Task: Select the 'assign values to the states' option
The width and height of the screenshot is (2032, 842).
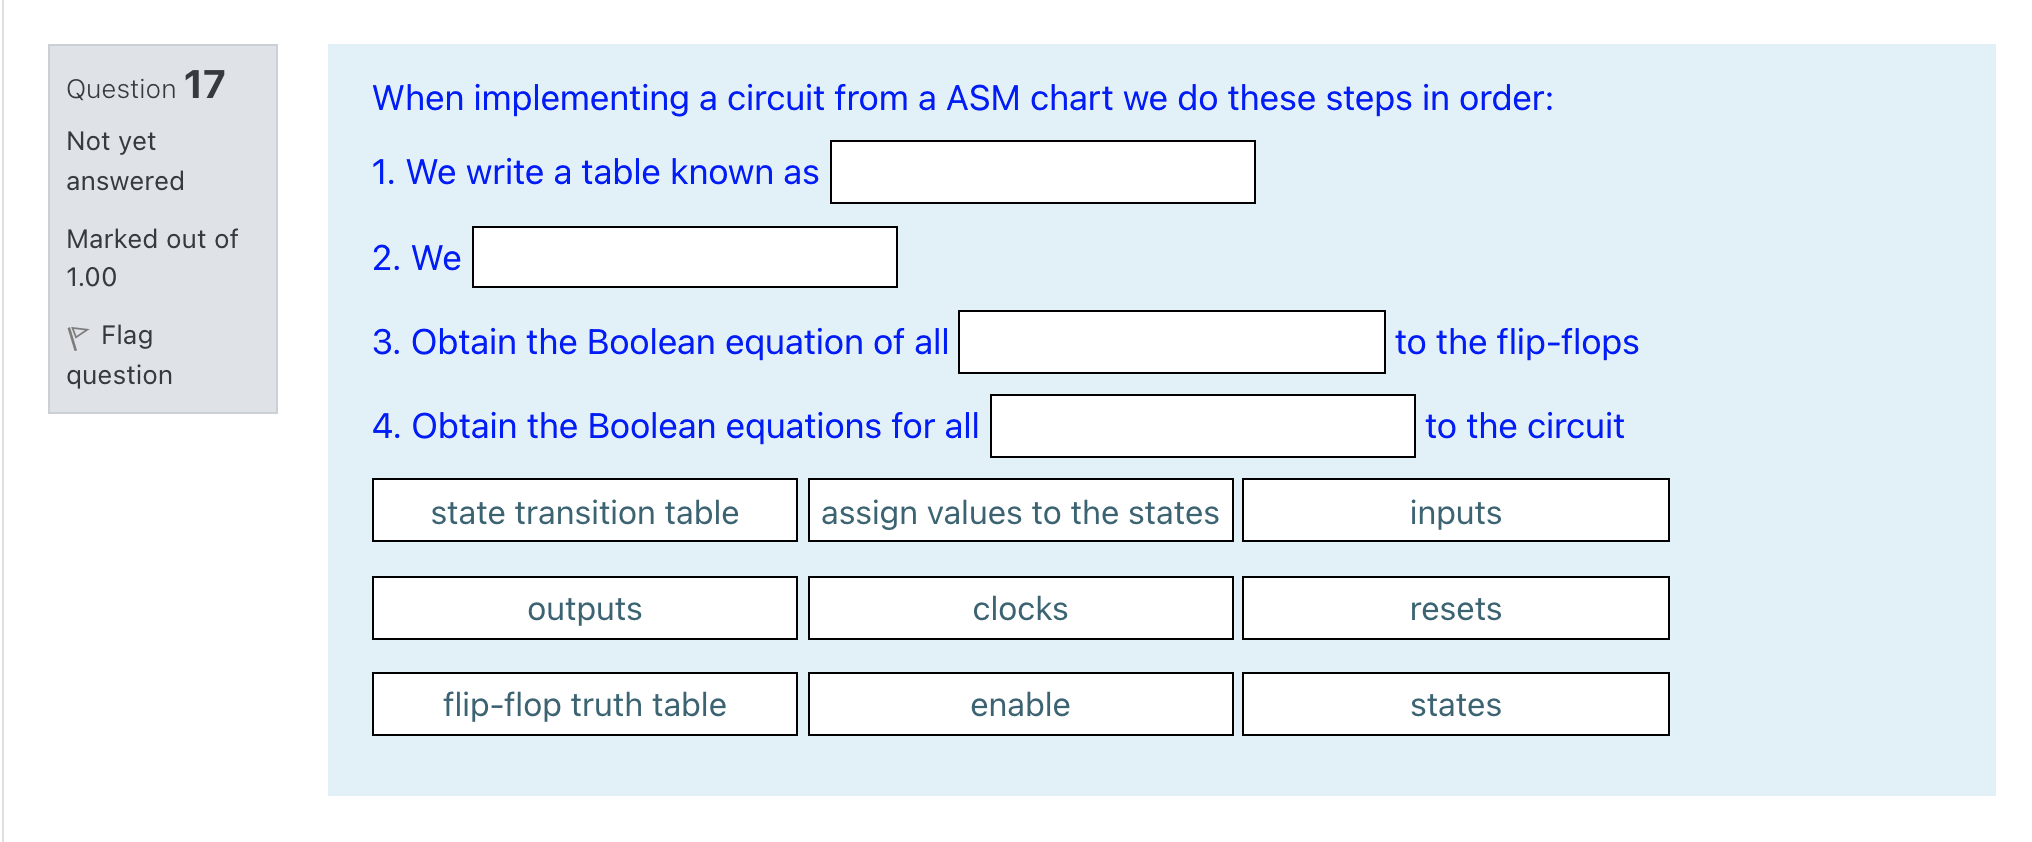Action: (x=1020, y=512)
